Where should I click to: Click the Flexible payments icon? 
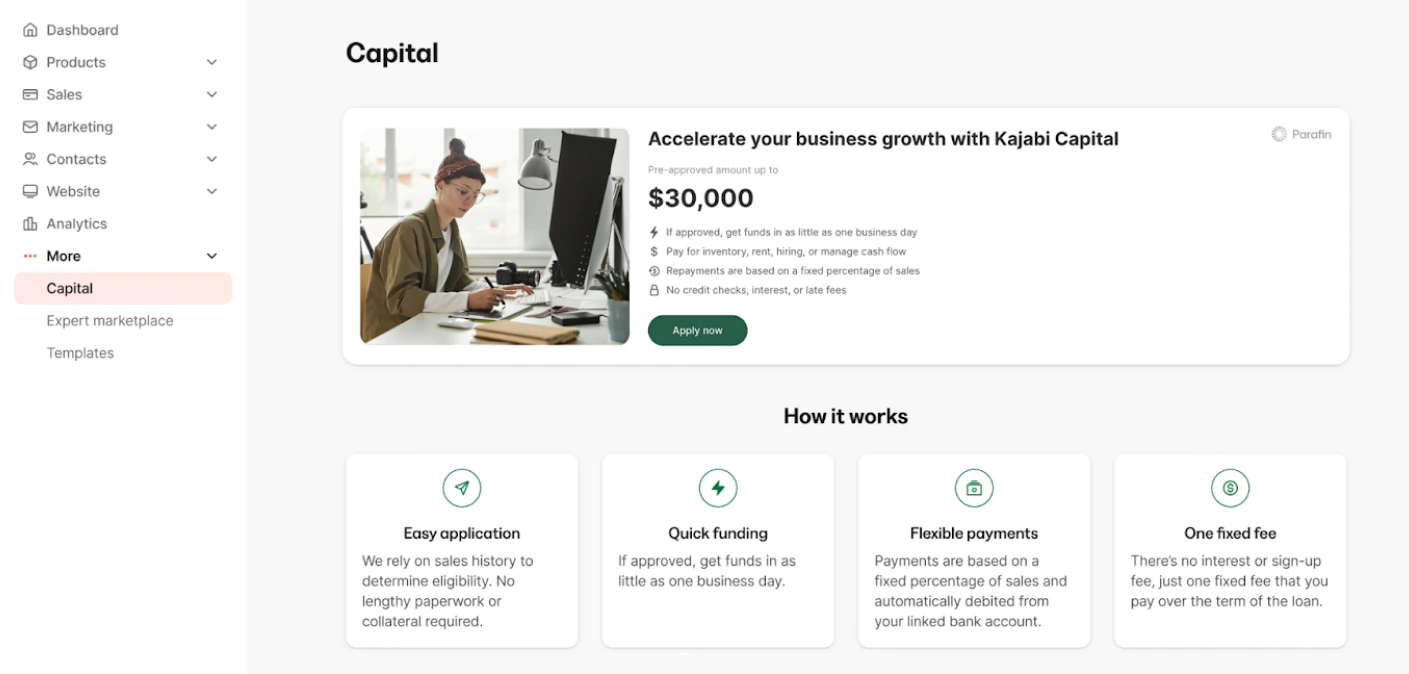(x=973, y=488)
